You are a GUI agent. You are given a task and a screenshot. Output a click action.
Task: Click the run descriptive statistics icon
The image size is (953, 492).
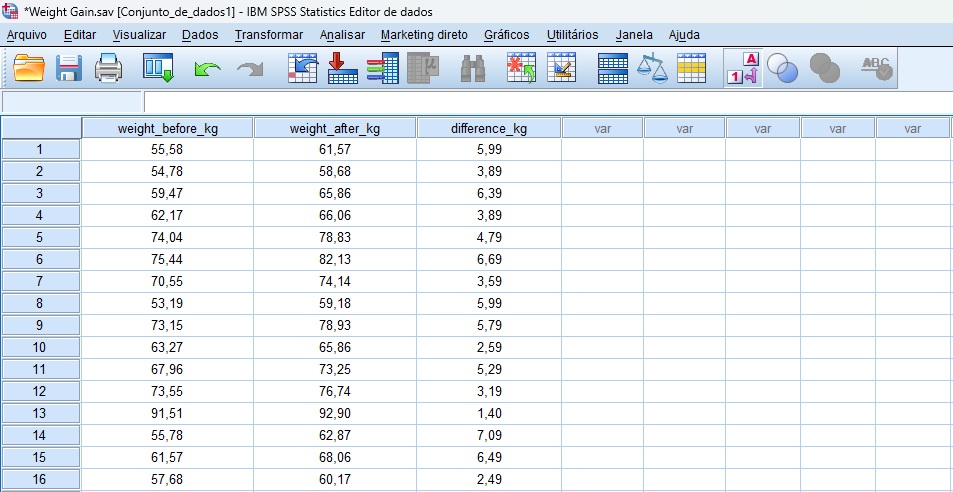click(422, 68)
